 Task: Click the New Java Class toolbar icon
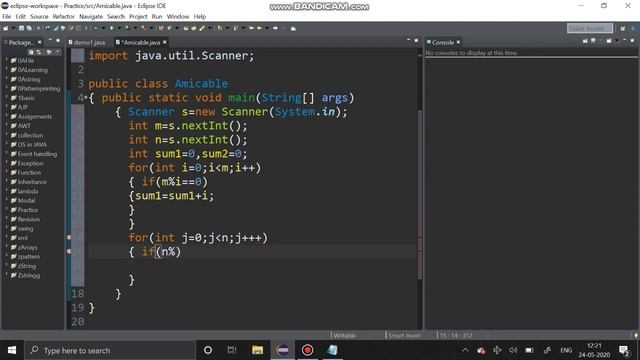pos(169,28)
